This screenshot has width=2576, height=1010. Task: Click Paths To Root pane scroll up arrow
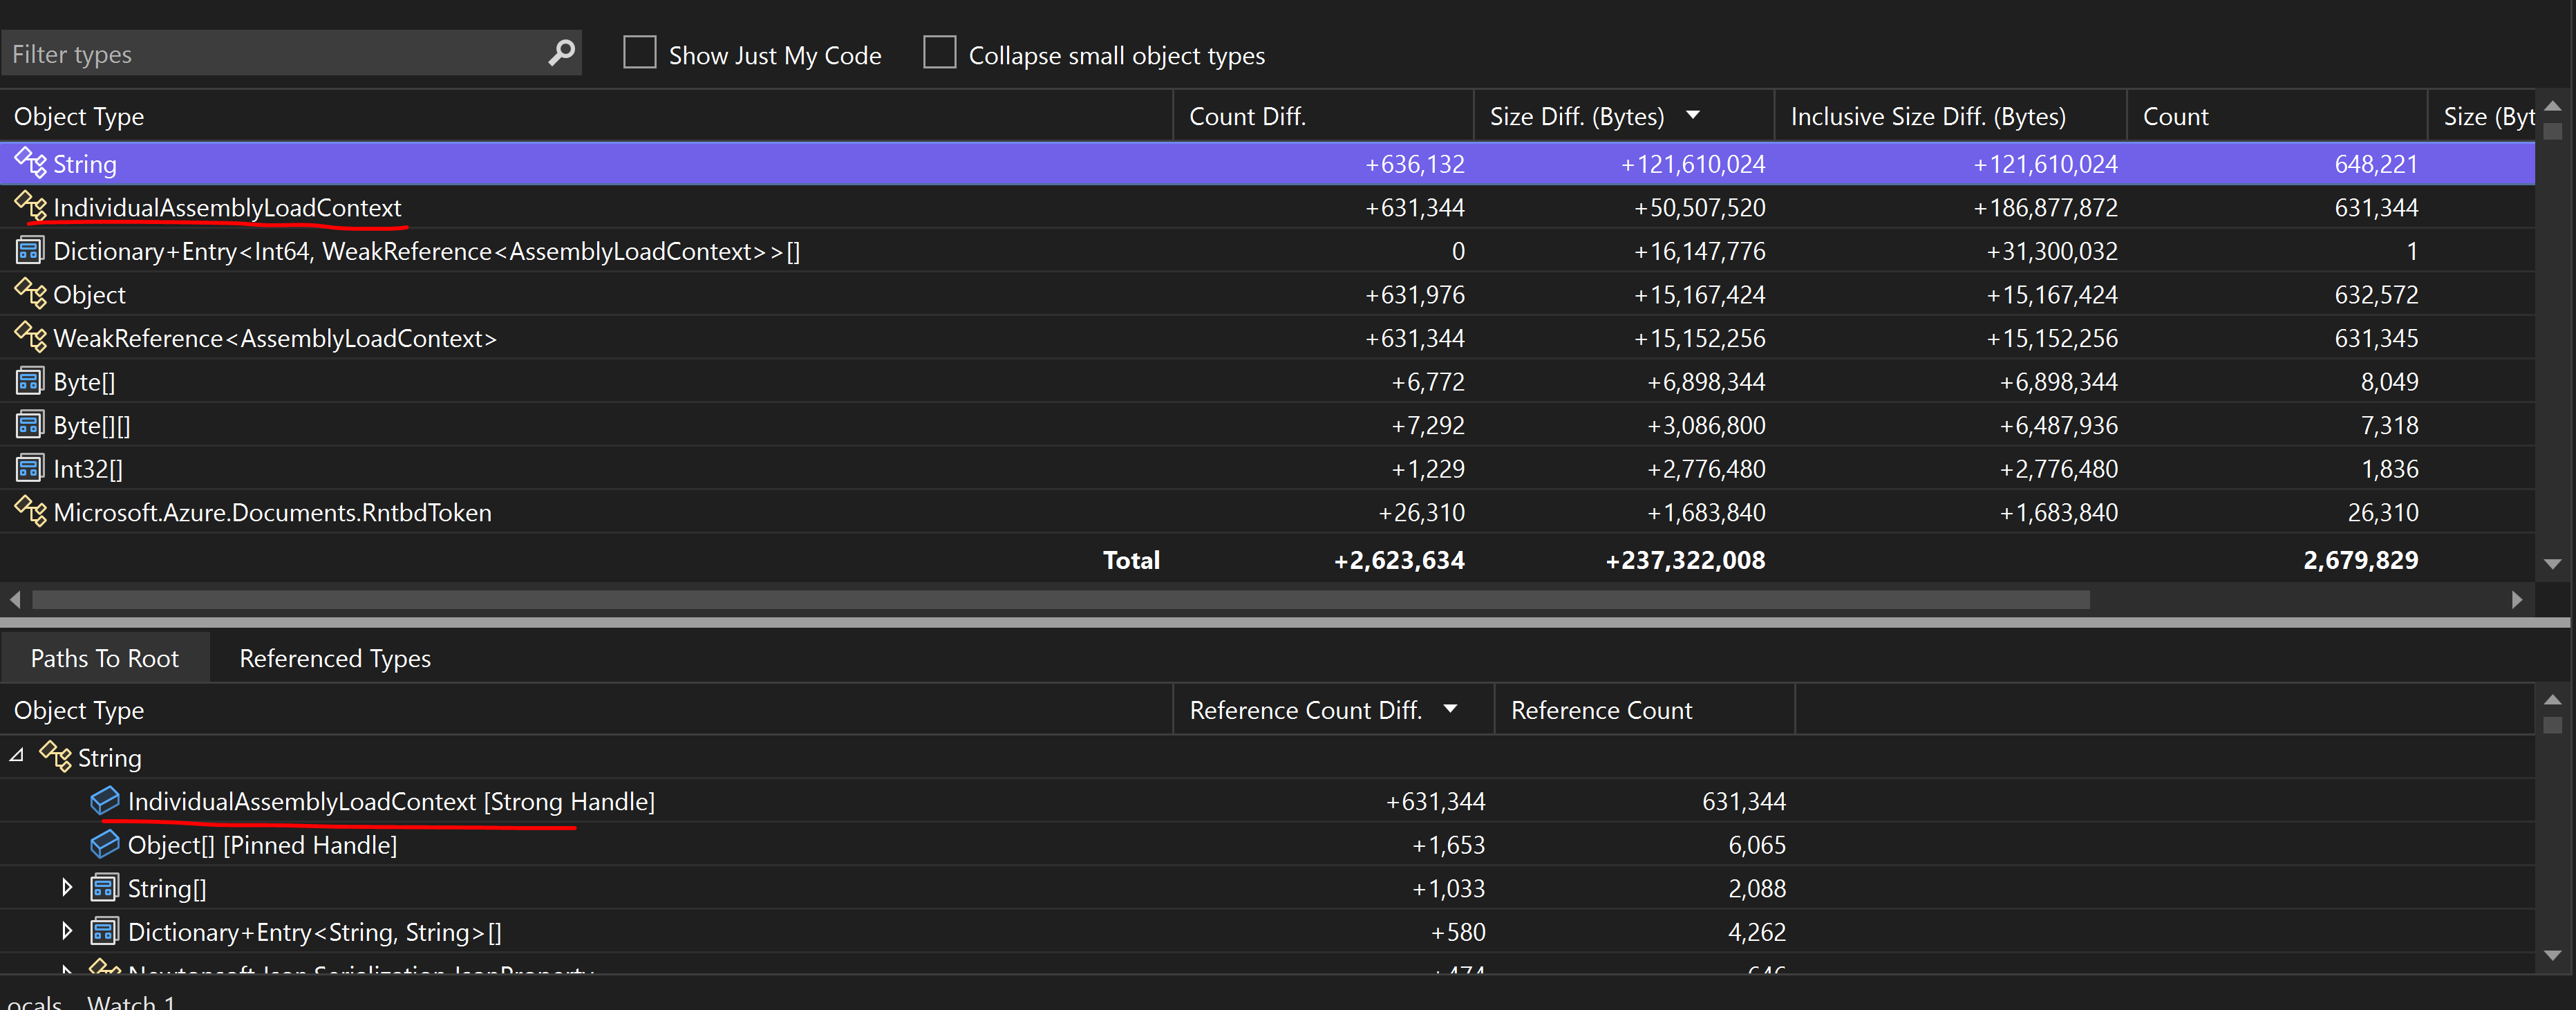[2553, 700]
